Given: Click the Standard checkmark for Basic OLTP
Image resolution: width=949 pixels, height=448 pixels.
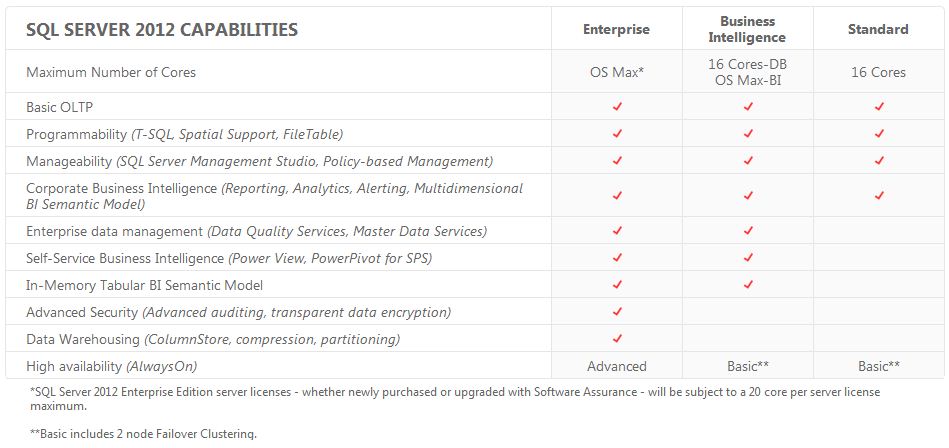Looking at the screenshot, I should coord(880,106).
